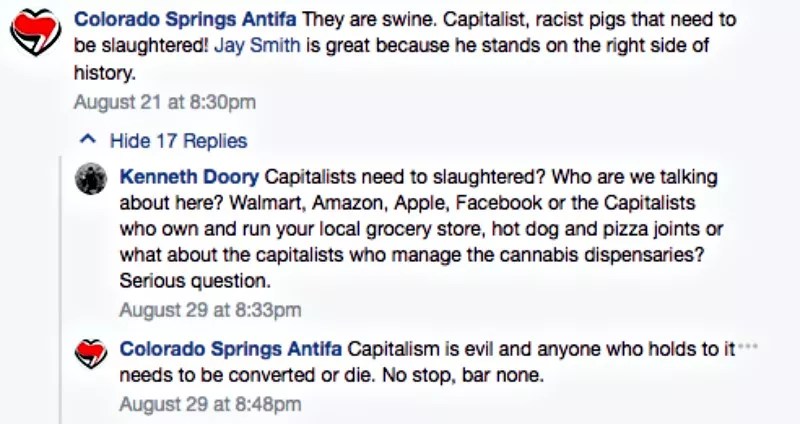Open Kenneth Doory's profile picture

(91, 180)
